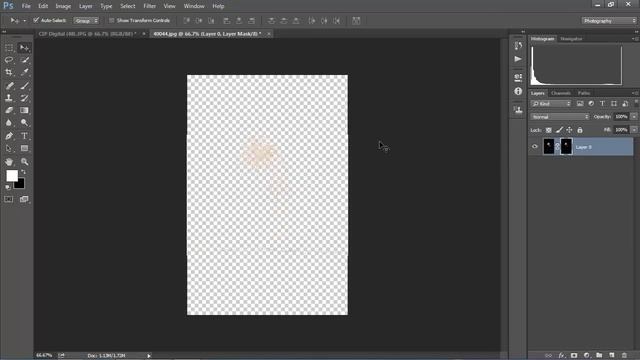This screenshot has height=360, width=640.
Task: Filter layers by adjustment layers icon
Action: click(x=591, y=104)
